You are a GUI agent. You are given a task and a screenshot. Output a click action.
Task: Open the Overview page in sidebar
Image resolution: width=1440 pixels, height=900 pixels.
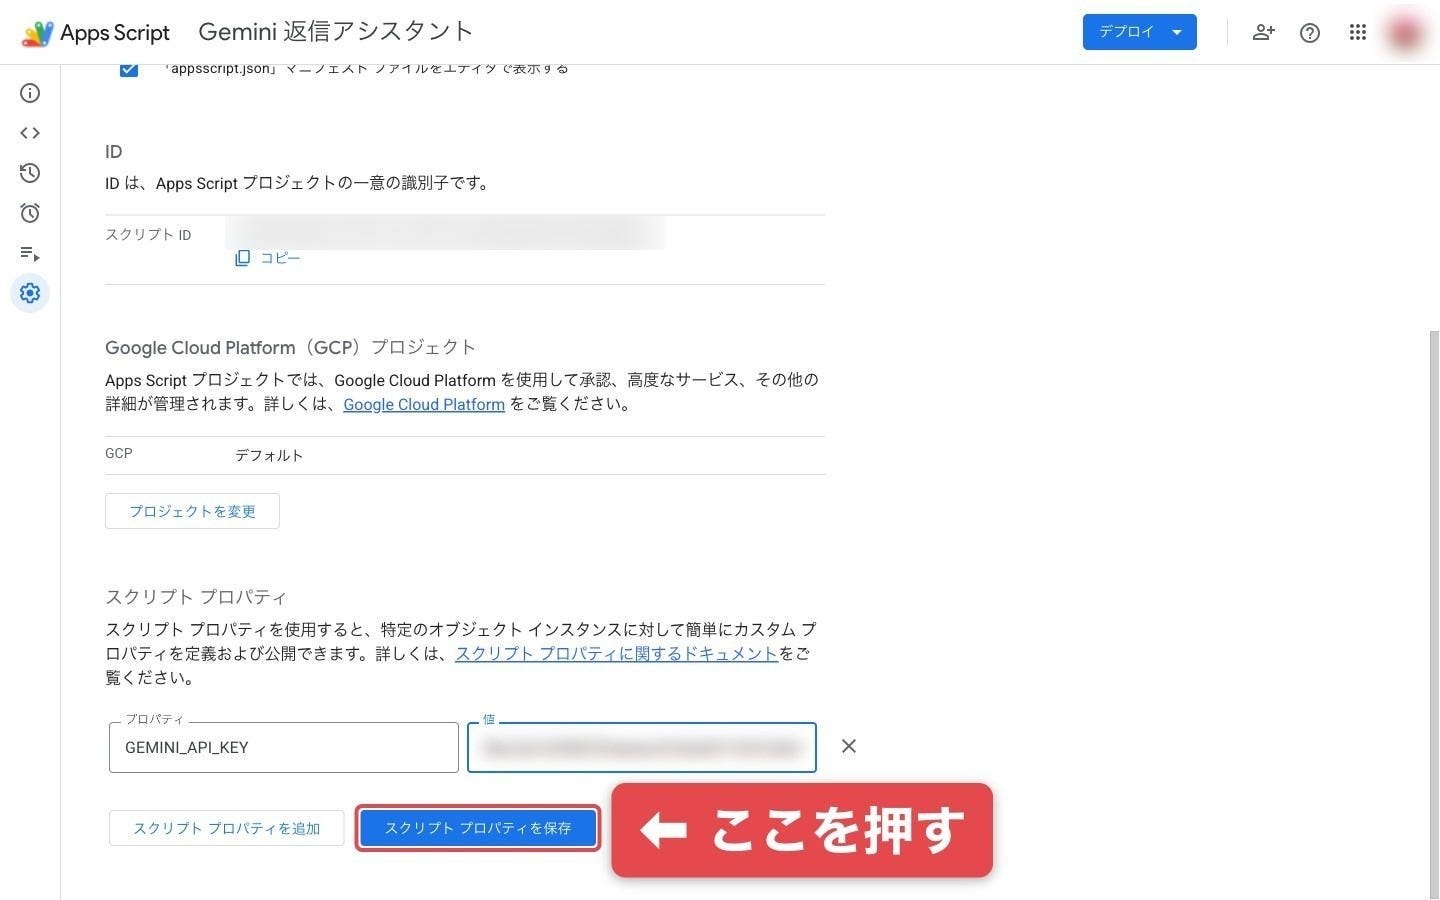coord(30,93)
